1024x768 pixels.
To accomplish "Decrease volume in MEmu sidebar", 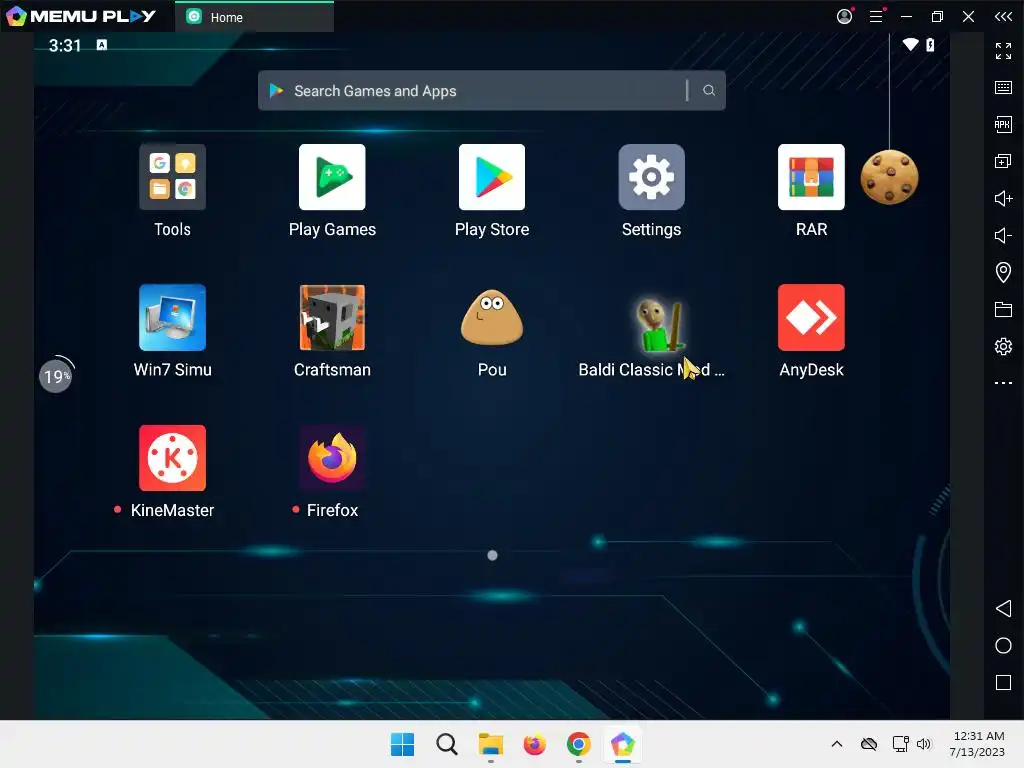I will 1003,235.
